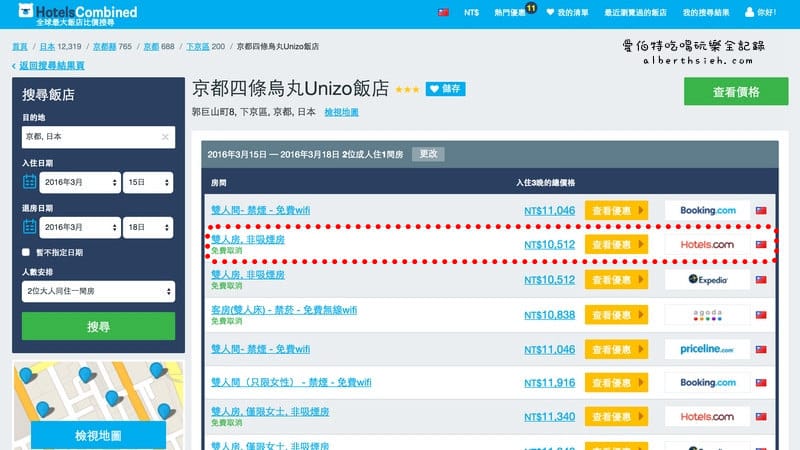Image resolution: width=800 pixels, height=450 pixels.
Task: Click the Booking.com logo in first row
Action: coord(707,210)
